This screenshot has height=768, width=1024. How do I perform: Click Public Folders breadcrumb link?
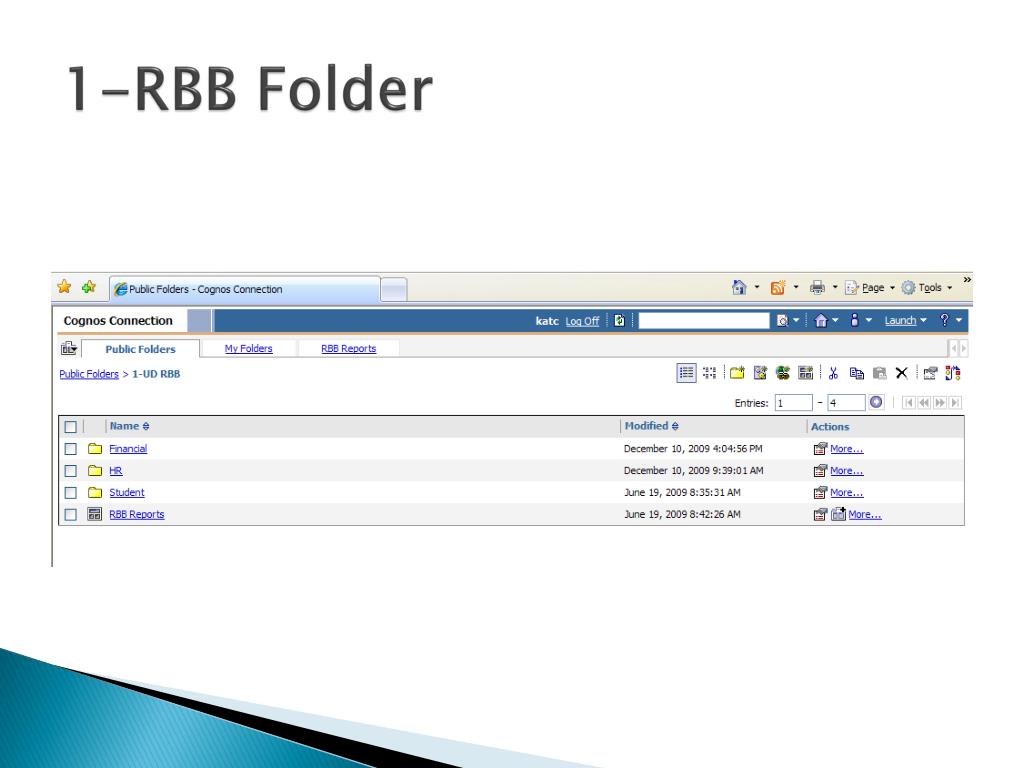click(x=89, y=374)
